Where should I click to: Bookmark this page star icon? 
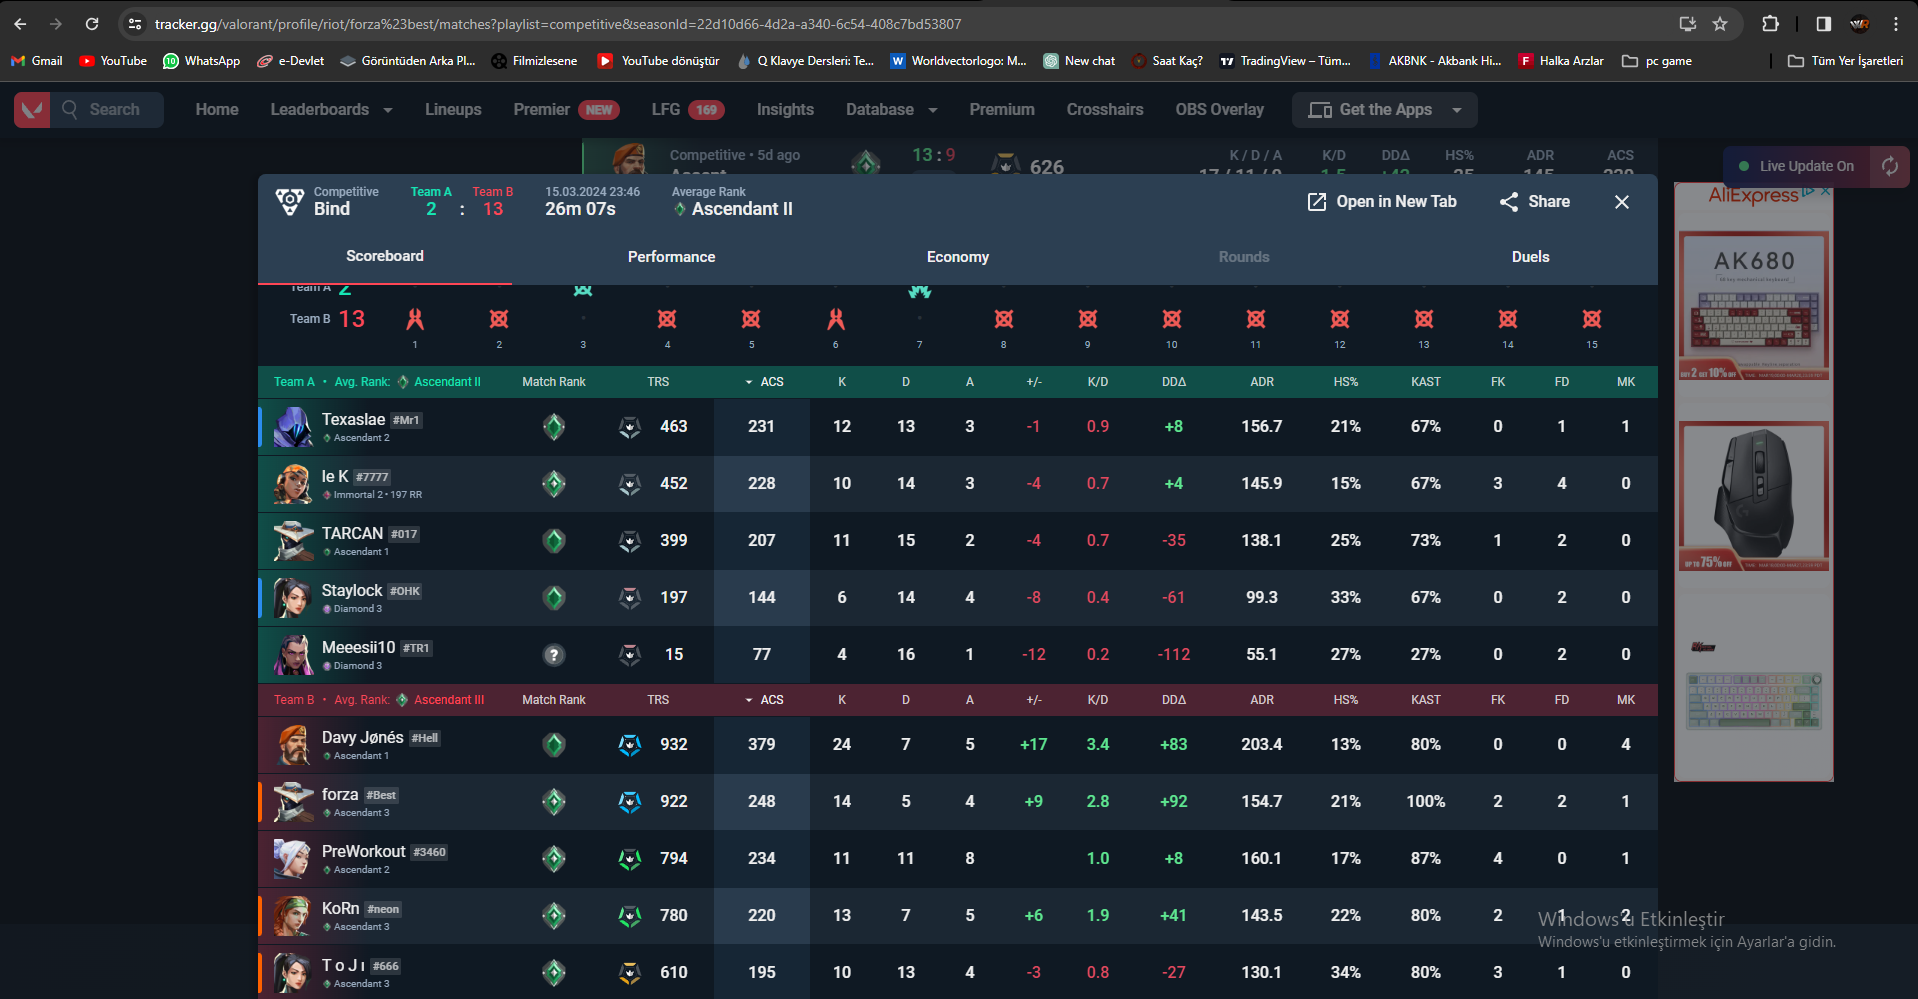(x=1720, y=24)
